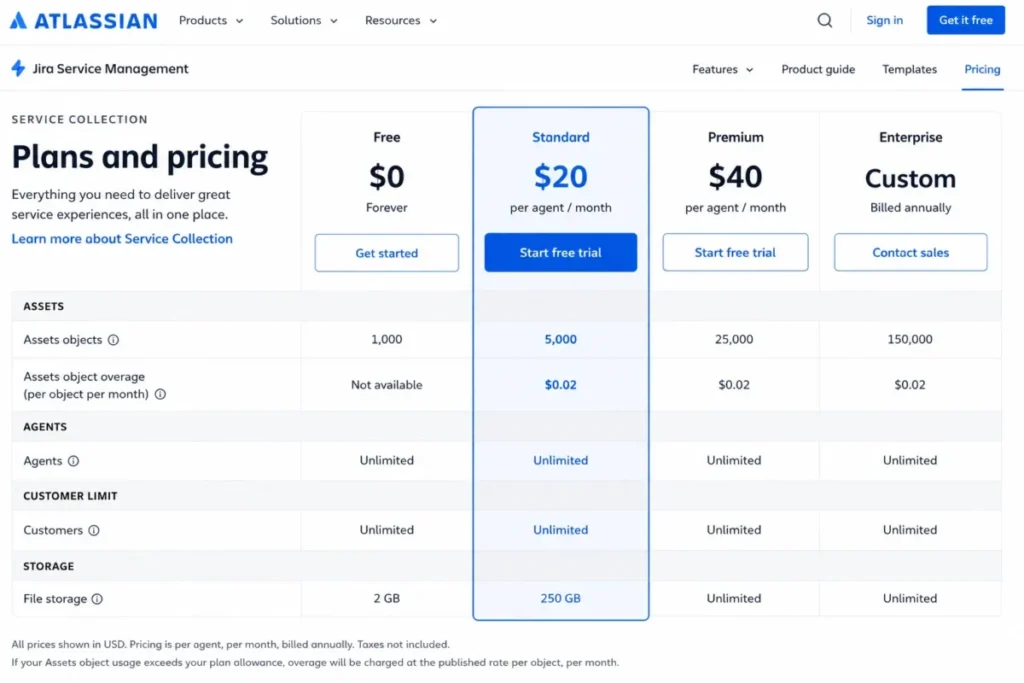1024x683 pixels.
Task: Select the Enterprise plan heading
Action: pyautogui.click(x=910, y=137)
